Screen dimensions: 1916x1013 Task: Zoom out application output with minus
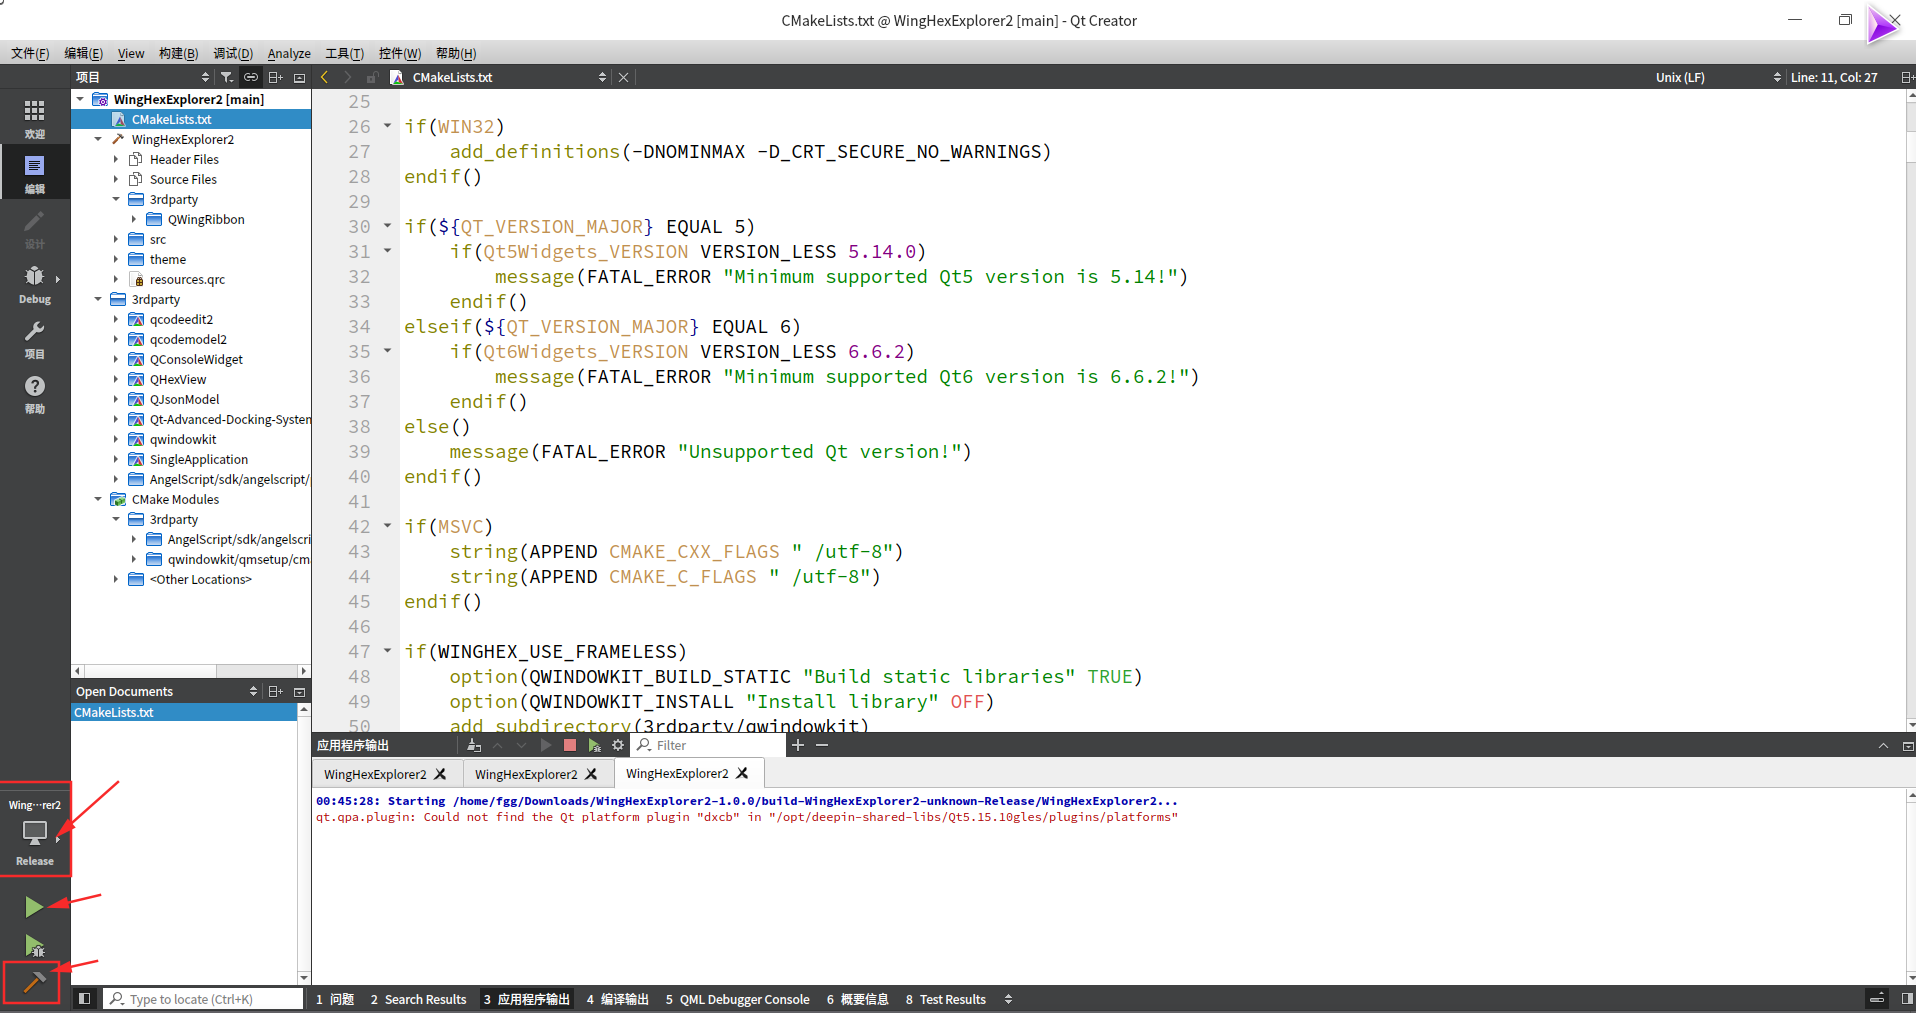point(822,745)
